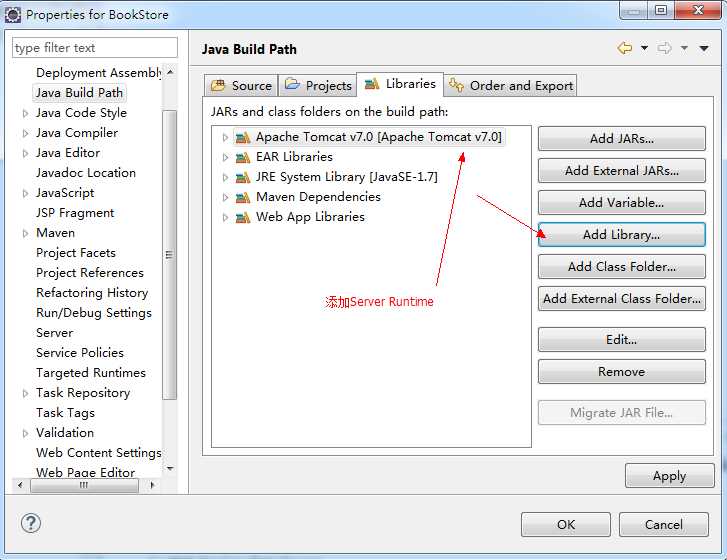Image resolution: width=727 pixels, height=560 pixels.
Task: Click Add External Class Folder button
Action: point(622,299)
